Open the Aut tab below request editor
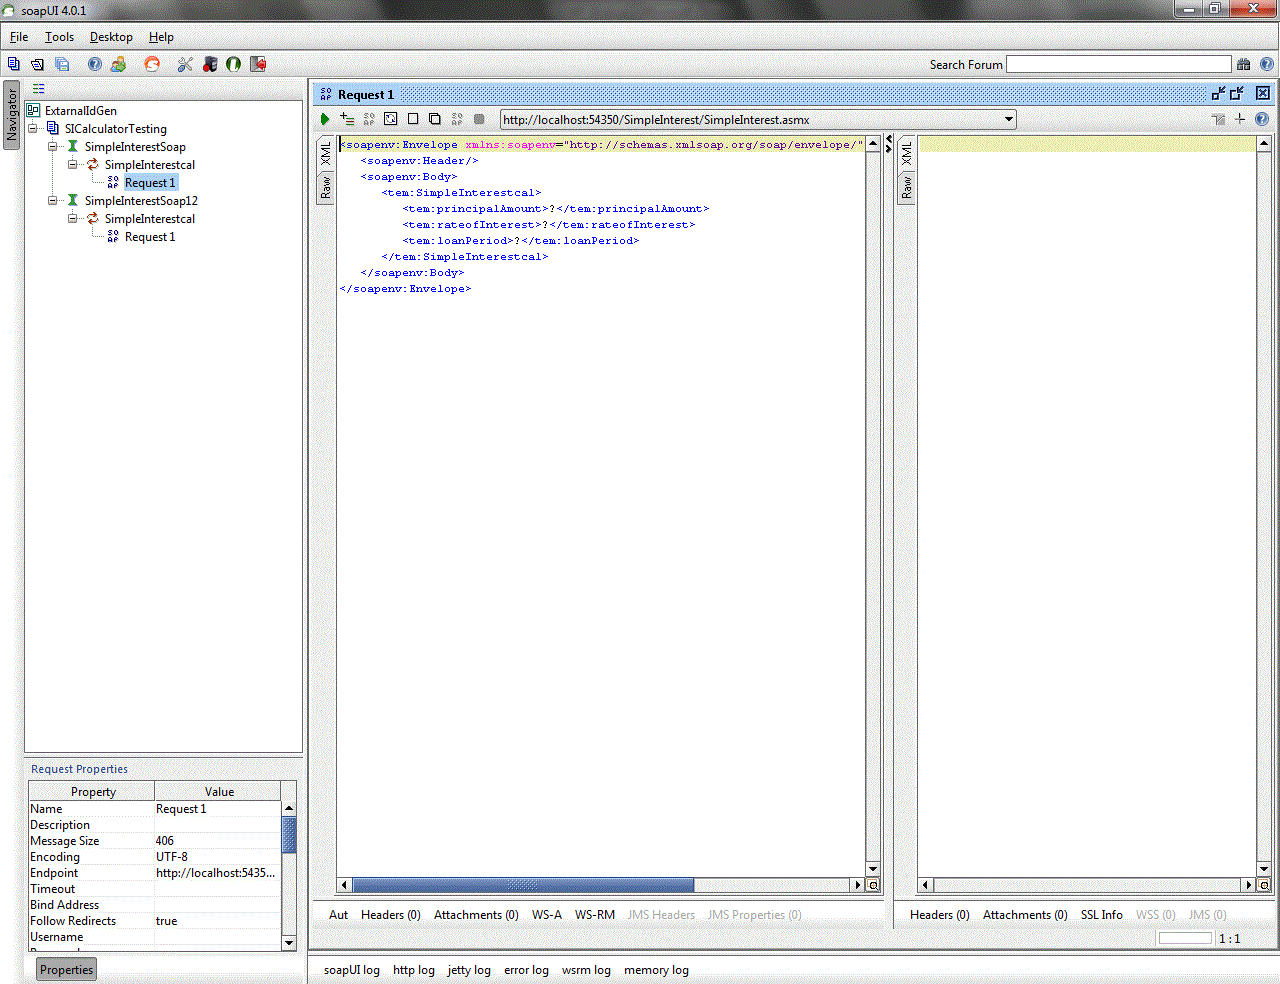The height and width of the screenshot is (984, 1280). (x=339, y=915)
